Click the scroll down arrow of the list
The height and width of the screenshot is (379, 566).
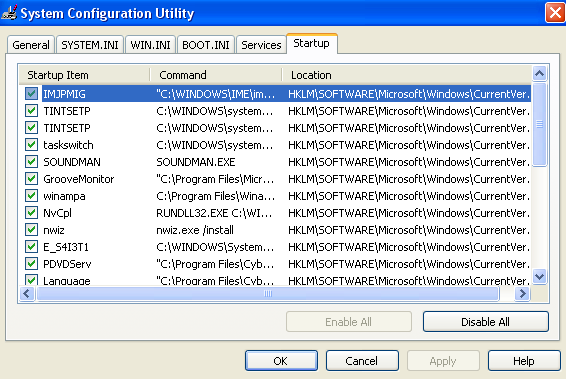tap(540, 277)
